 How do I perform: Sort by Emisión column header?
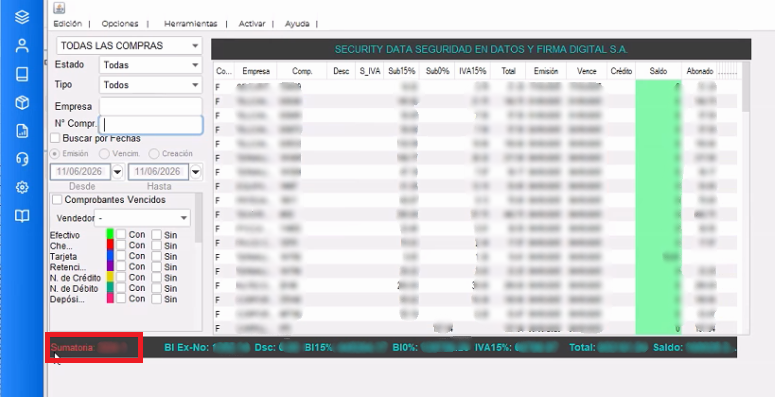(x=546, y=71)
